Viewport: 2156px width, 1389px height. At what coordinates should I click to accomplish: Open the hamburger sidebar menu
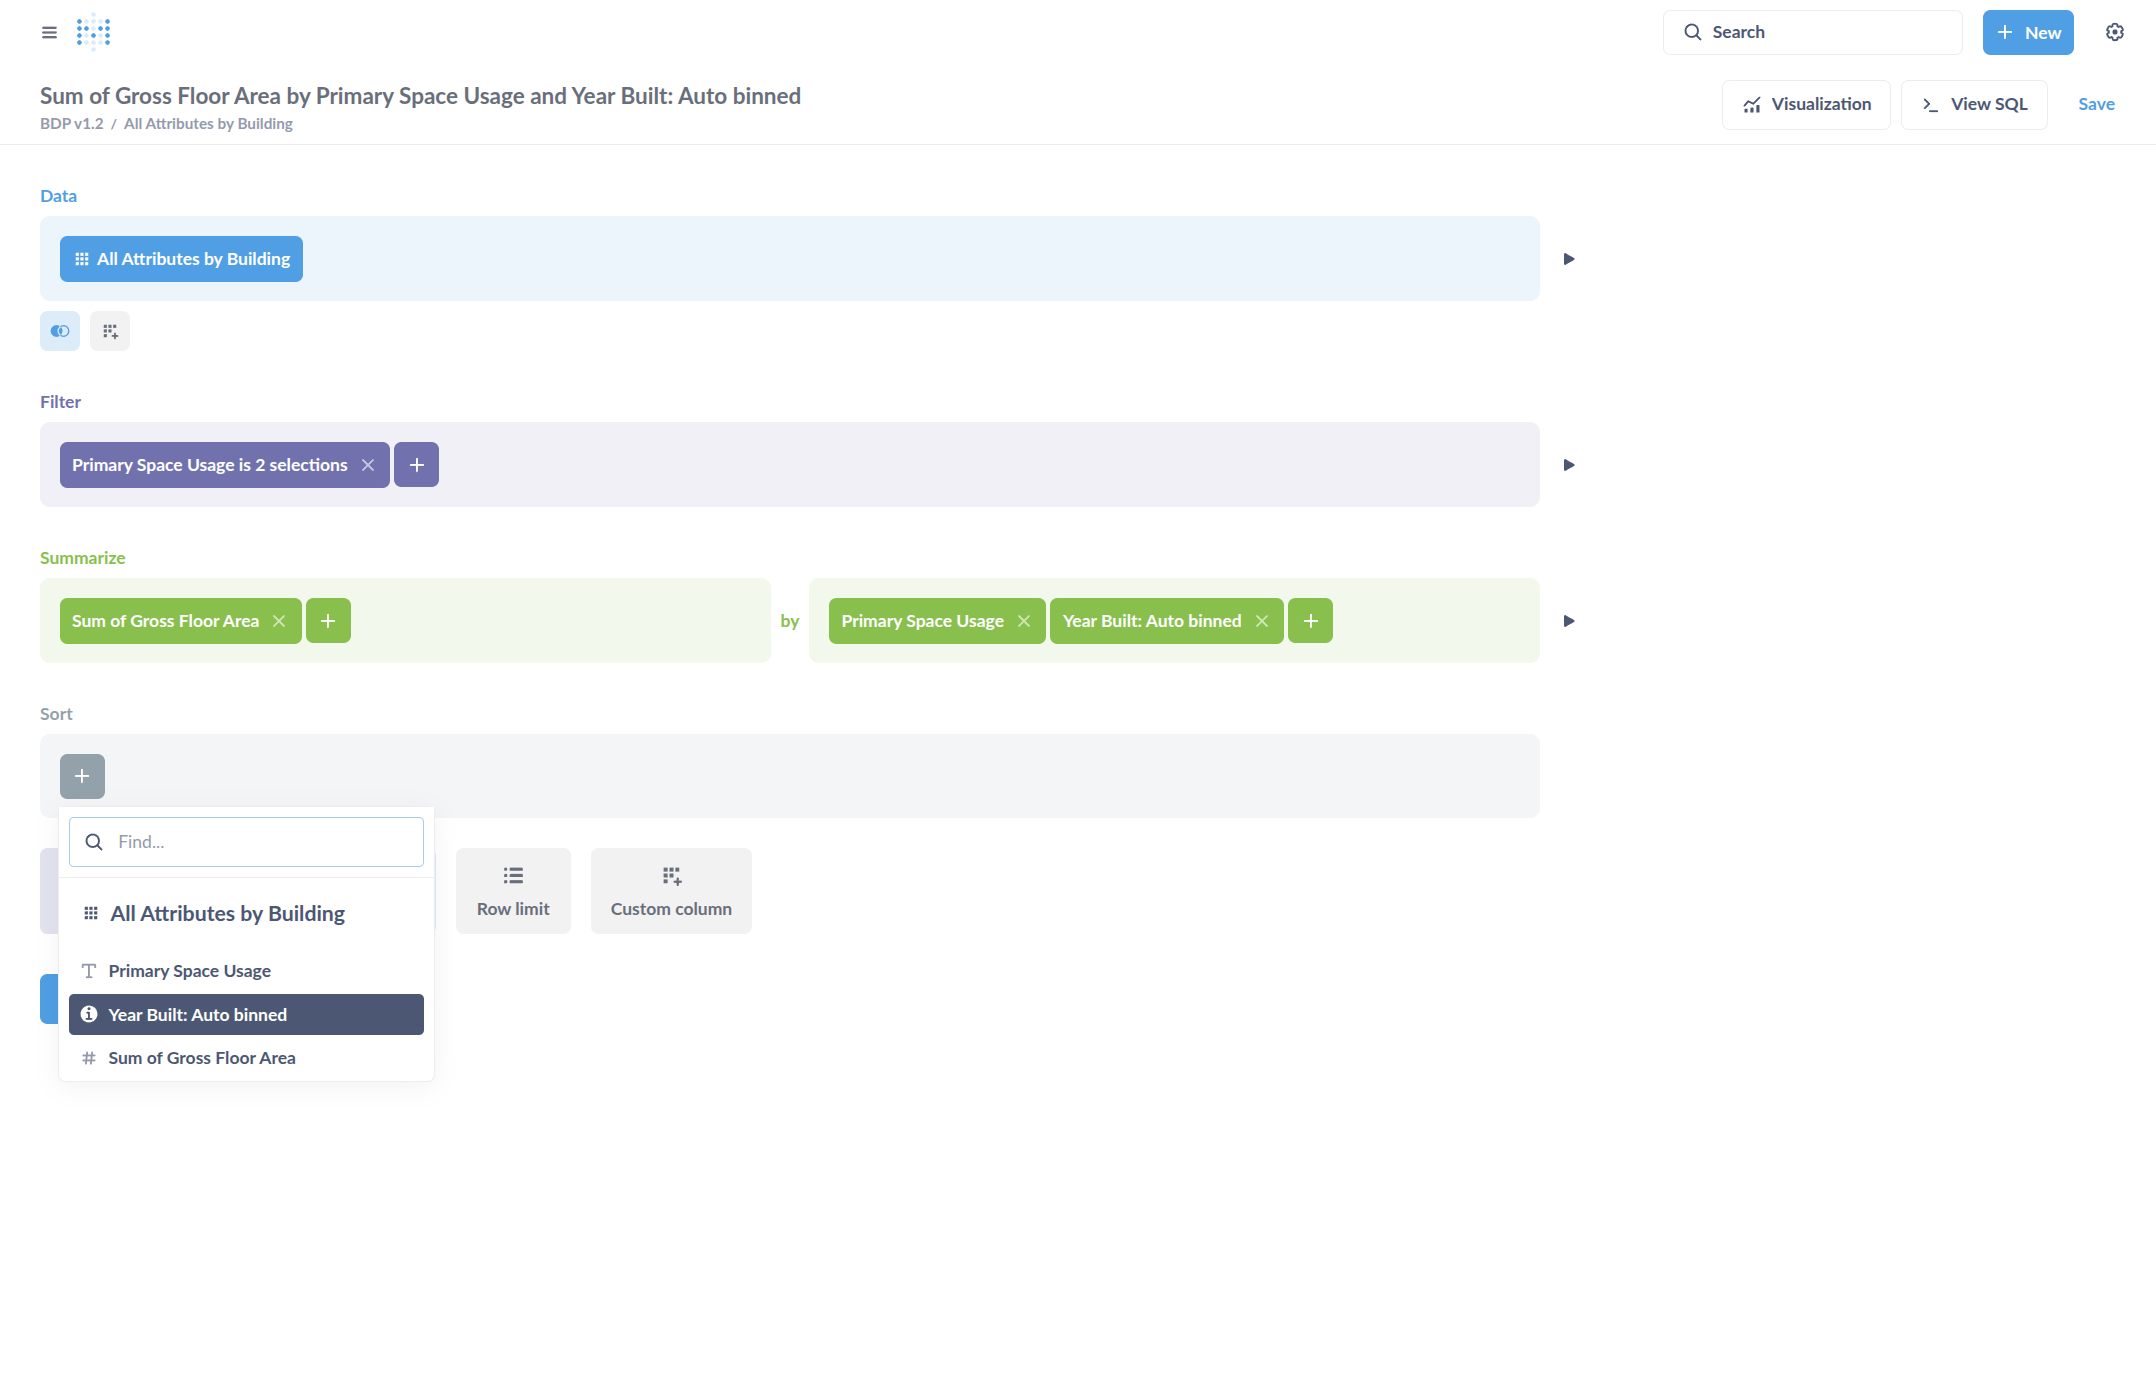(x=49, y=32)
